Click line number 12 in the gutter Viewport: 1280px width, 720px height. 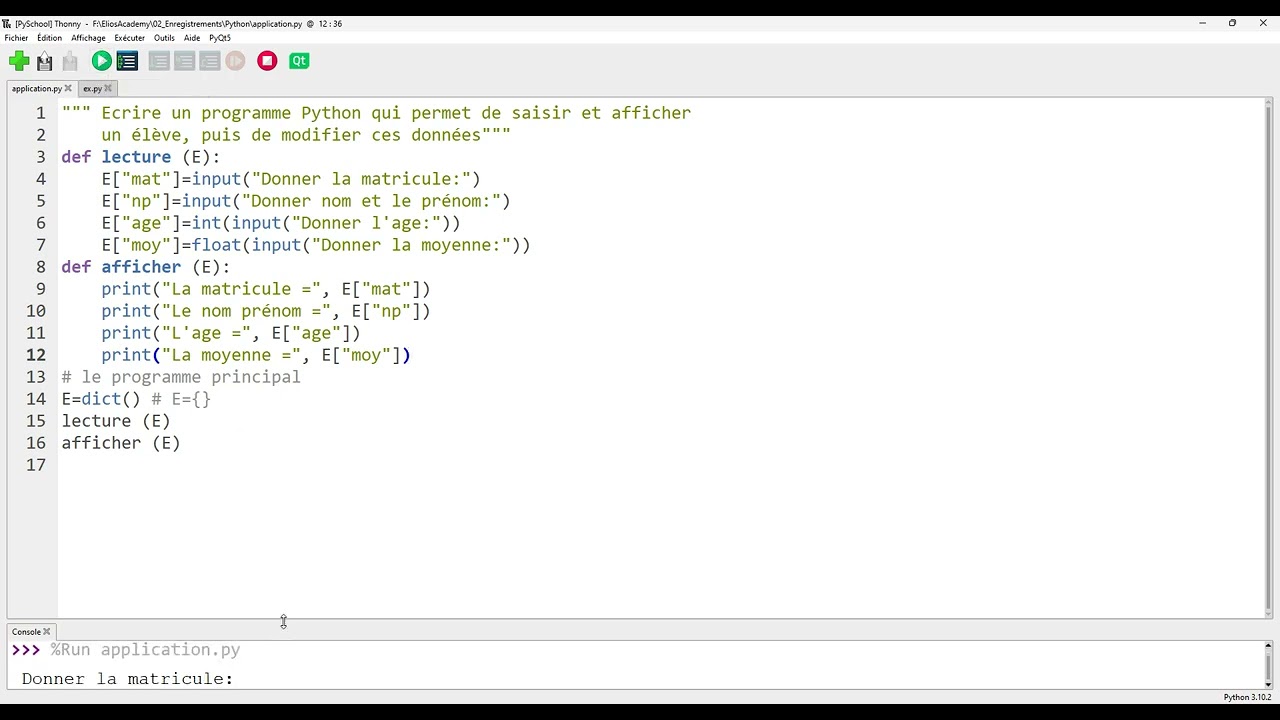tap(36, 355)
